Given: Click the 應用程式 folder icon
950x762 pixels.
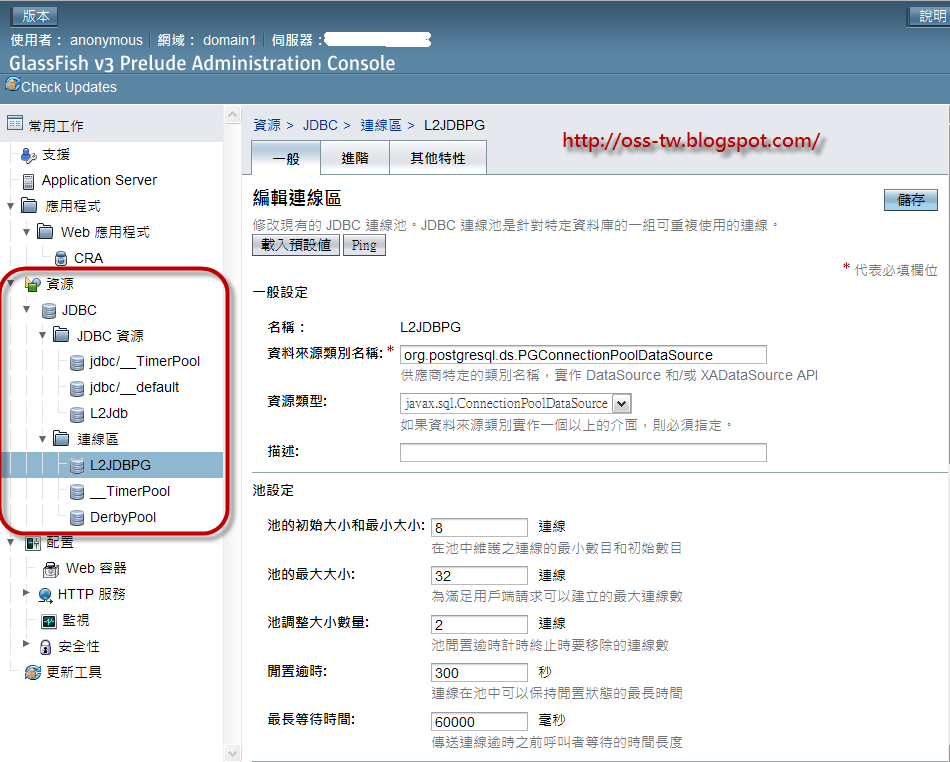Looking at the screenshot, I should point(29,205).
